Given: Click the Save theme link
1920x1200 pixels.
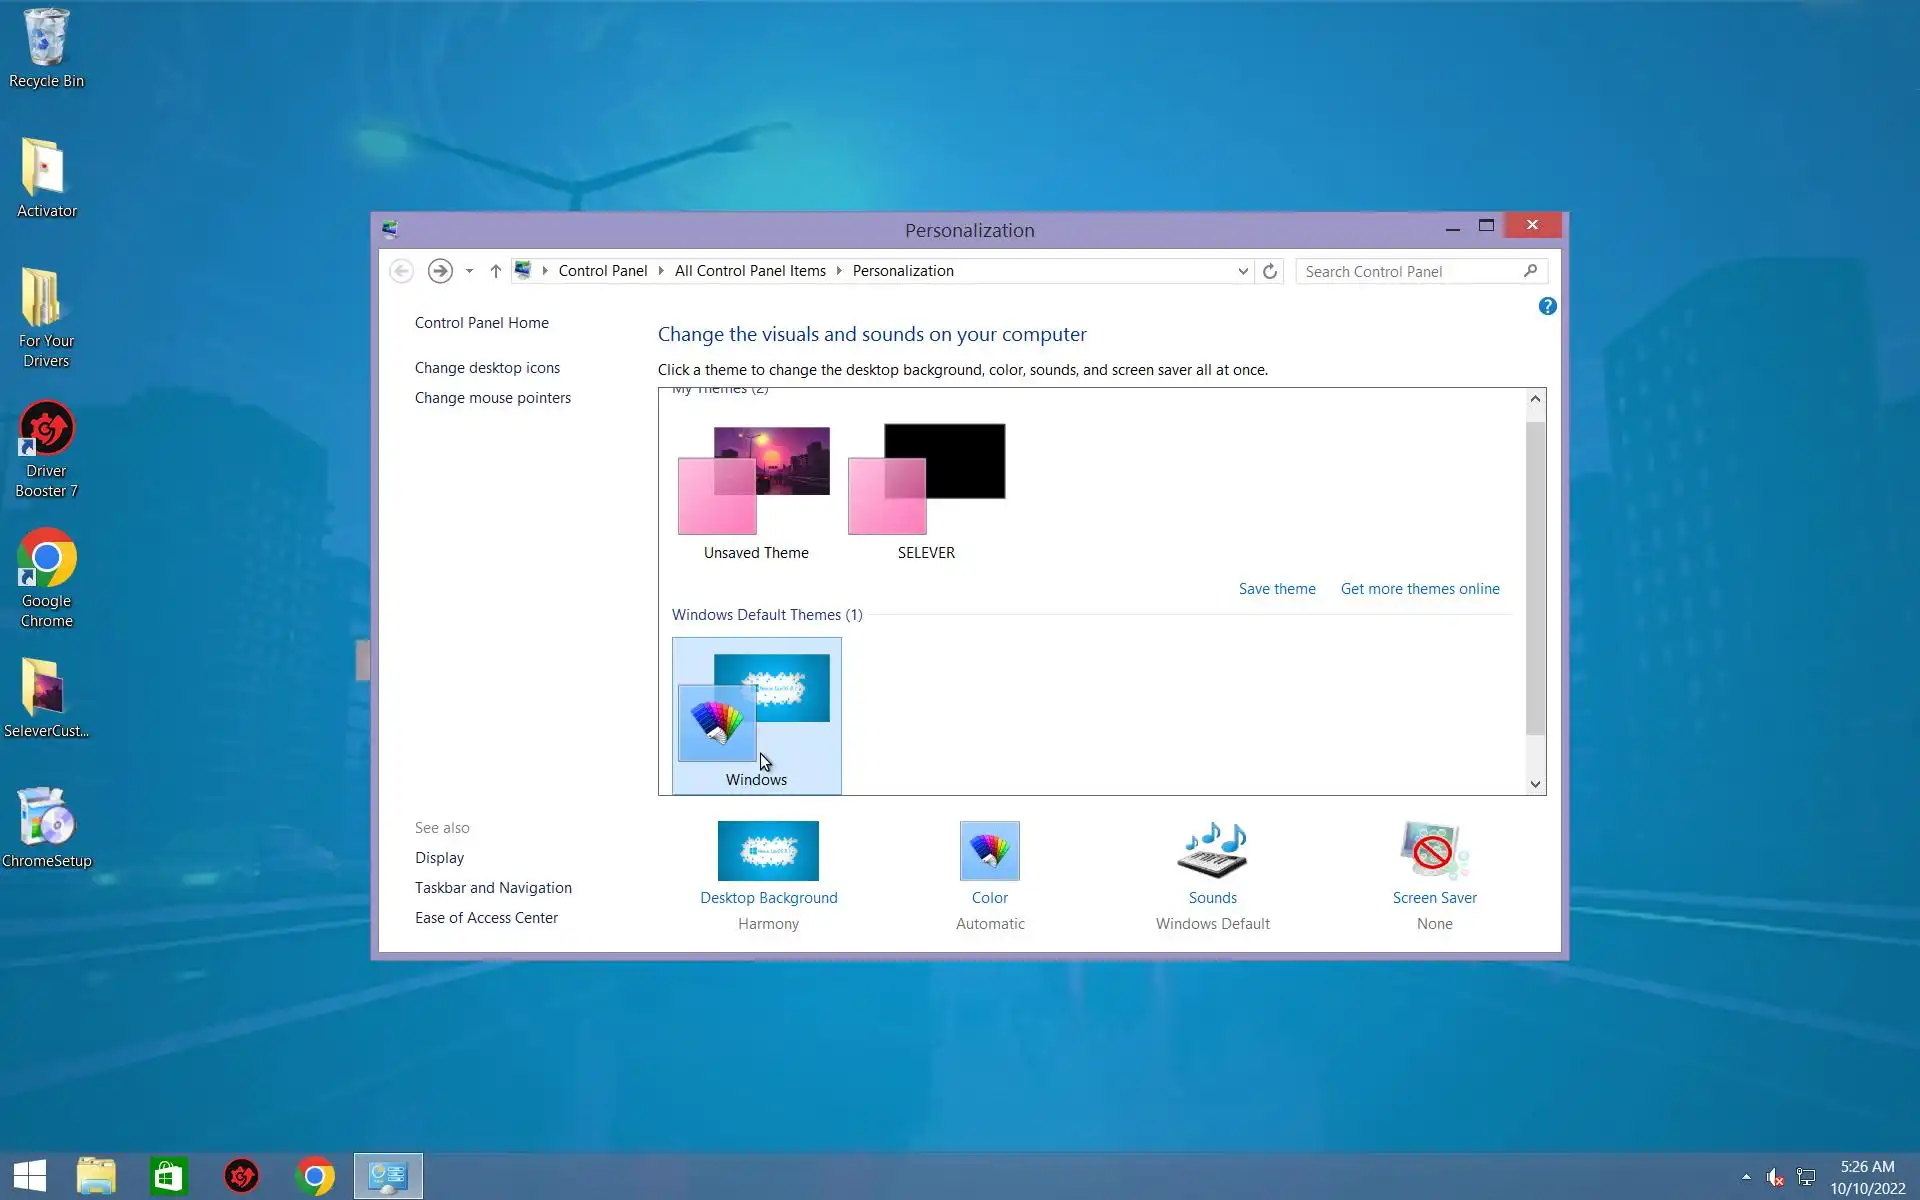Looking at the screenshot, I should tap(1276, 589).
